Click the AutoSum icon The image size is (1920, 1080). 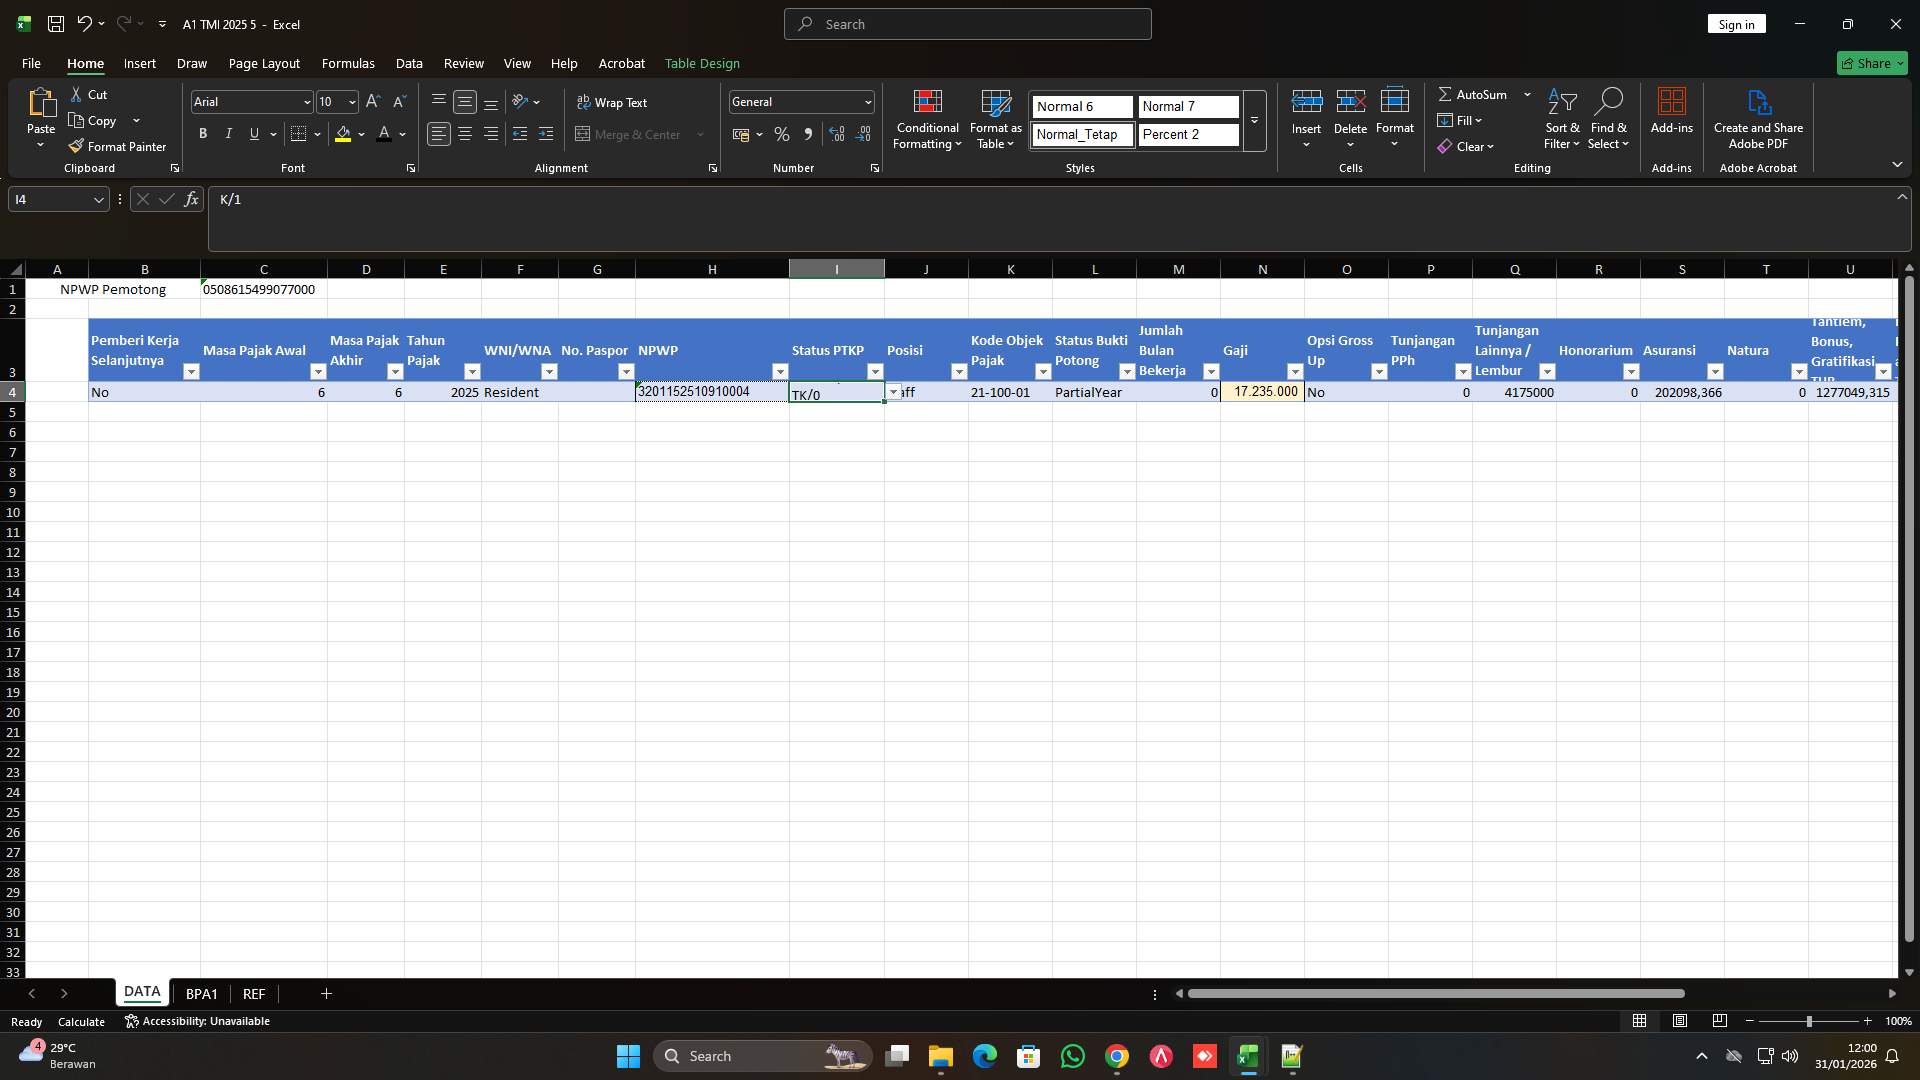tap(1447, 94)
